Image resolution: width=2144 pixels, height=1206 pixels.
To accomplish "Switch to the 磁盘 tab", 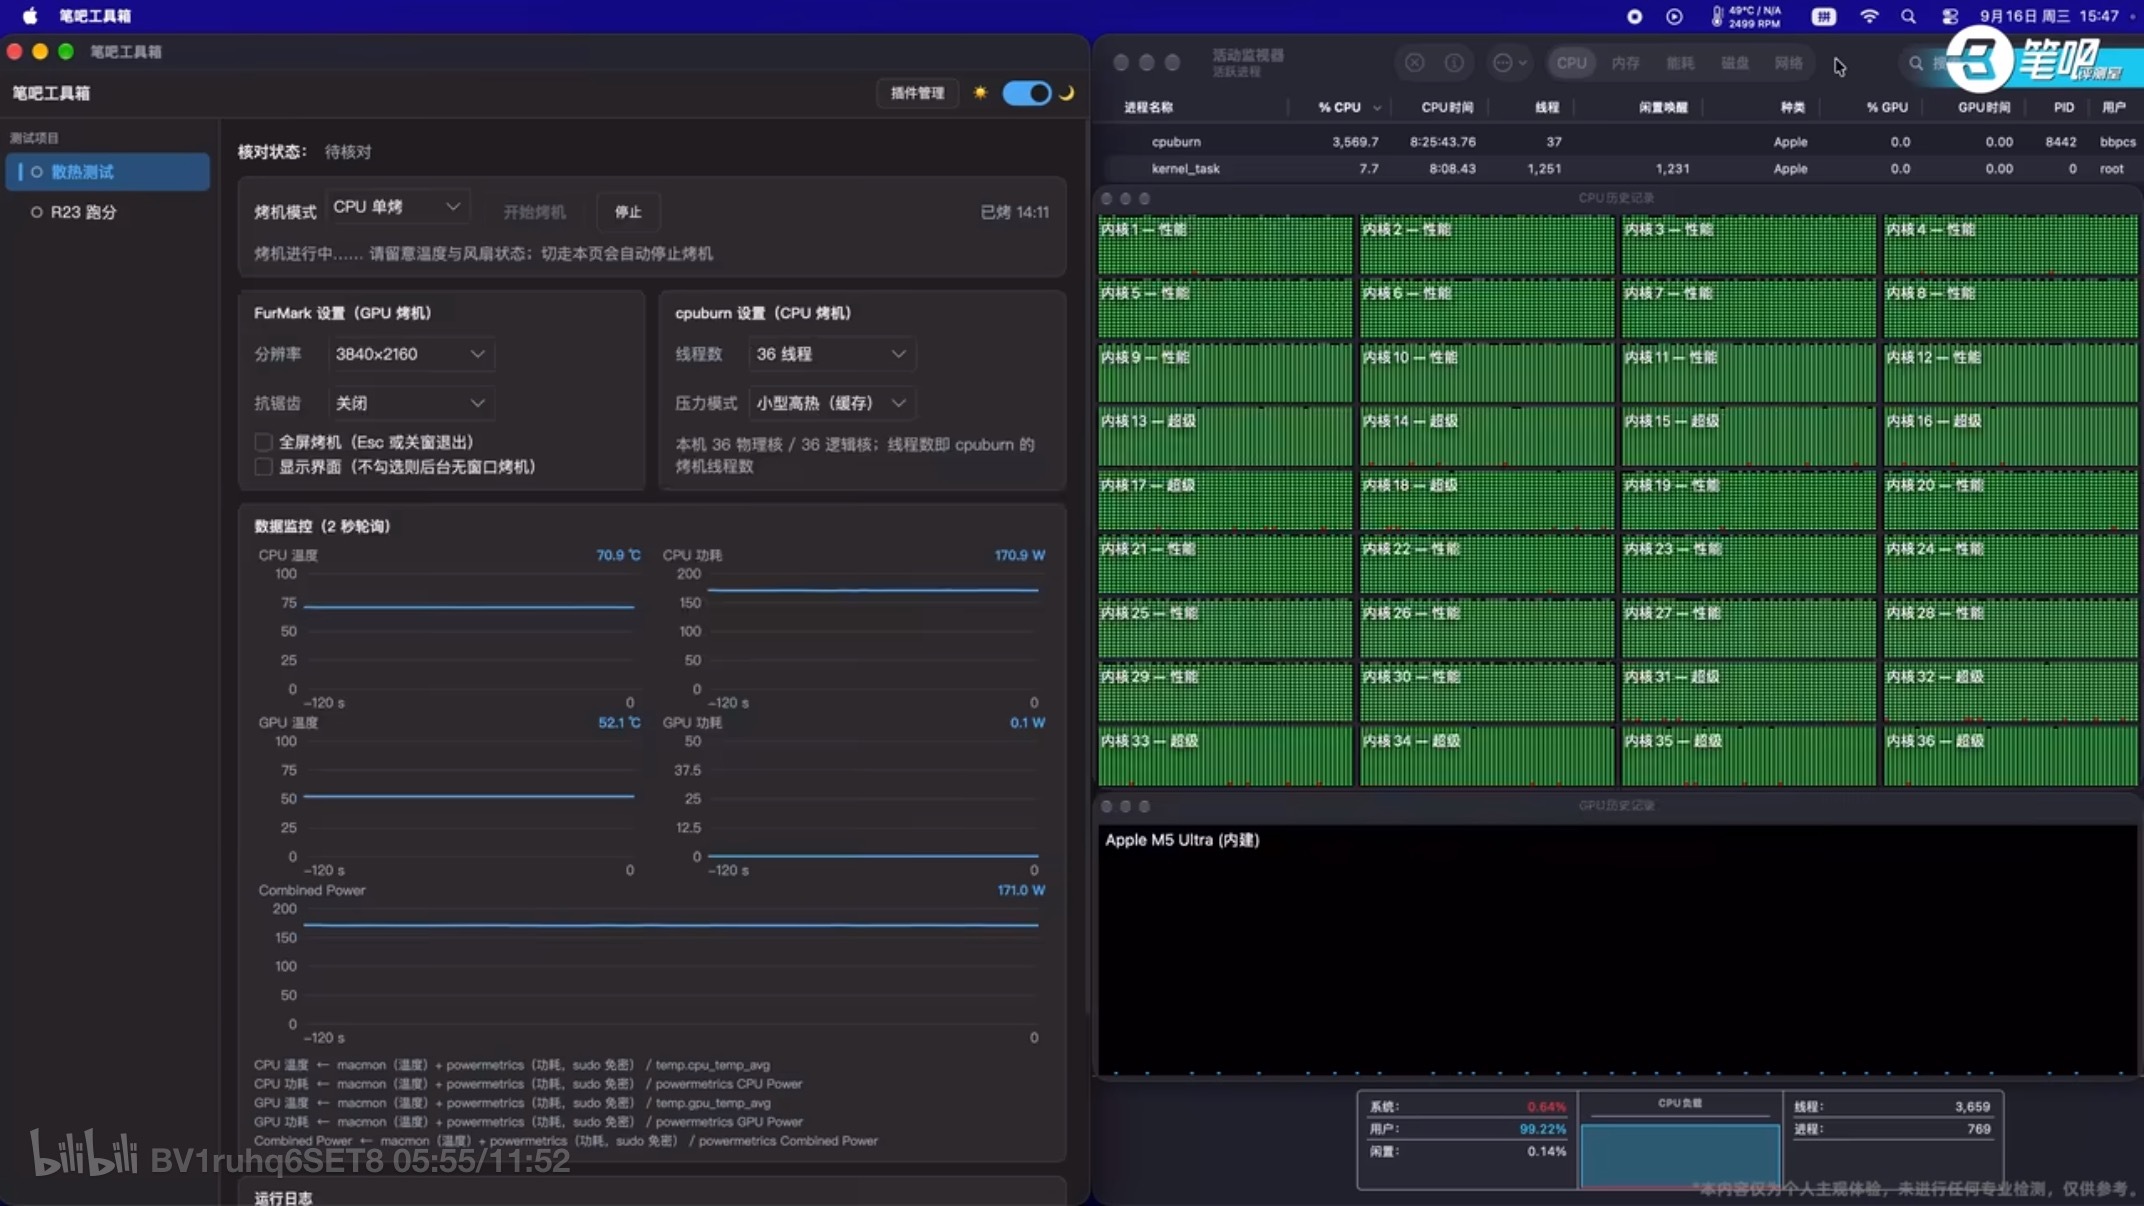I will coord(1734,63).
